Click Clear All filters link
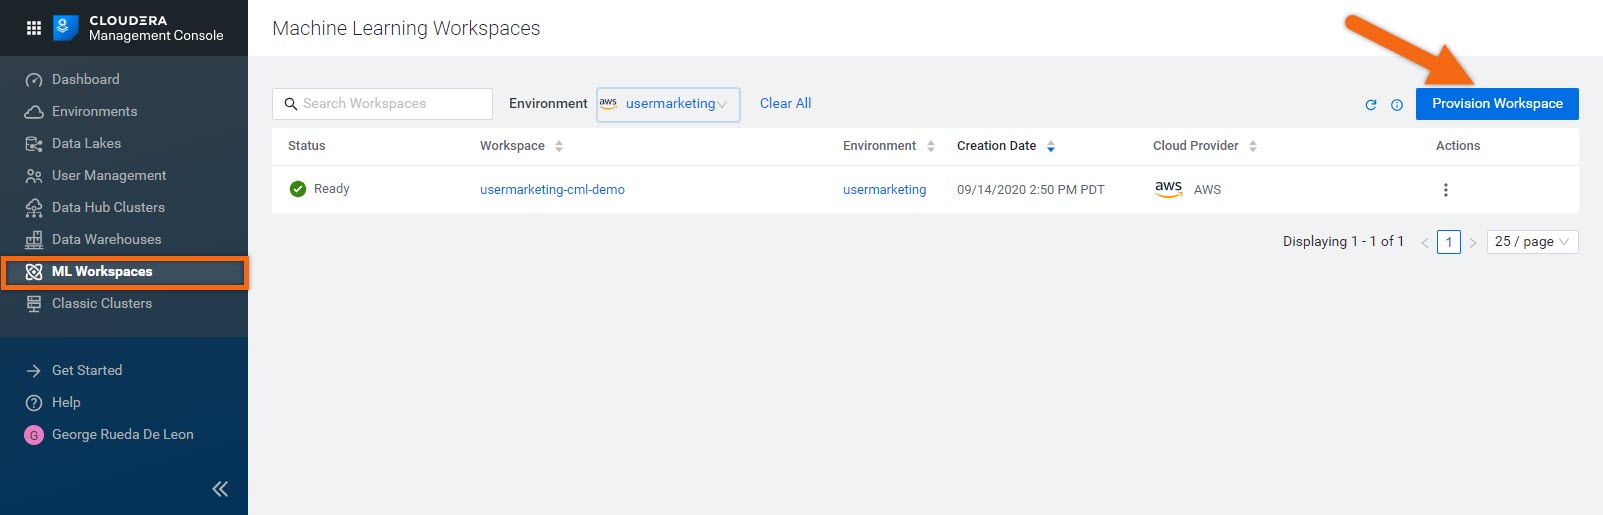This screenshot has width=1603, height=515. [785, 103]
